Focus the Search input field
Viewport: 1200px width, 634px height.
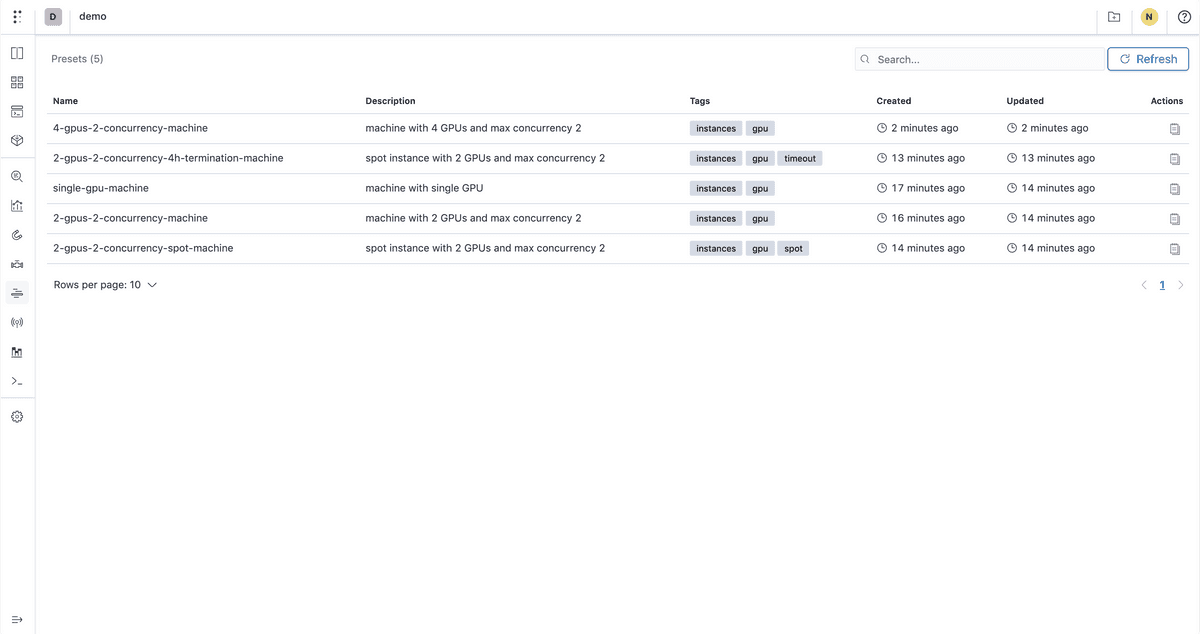[x=980, y=59]
